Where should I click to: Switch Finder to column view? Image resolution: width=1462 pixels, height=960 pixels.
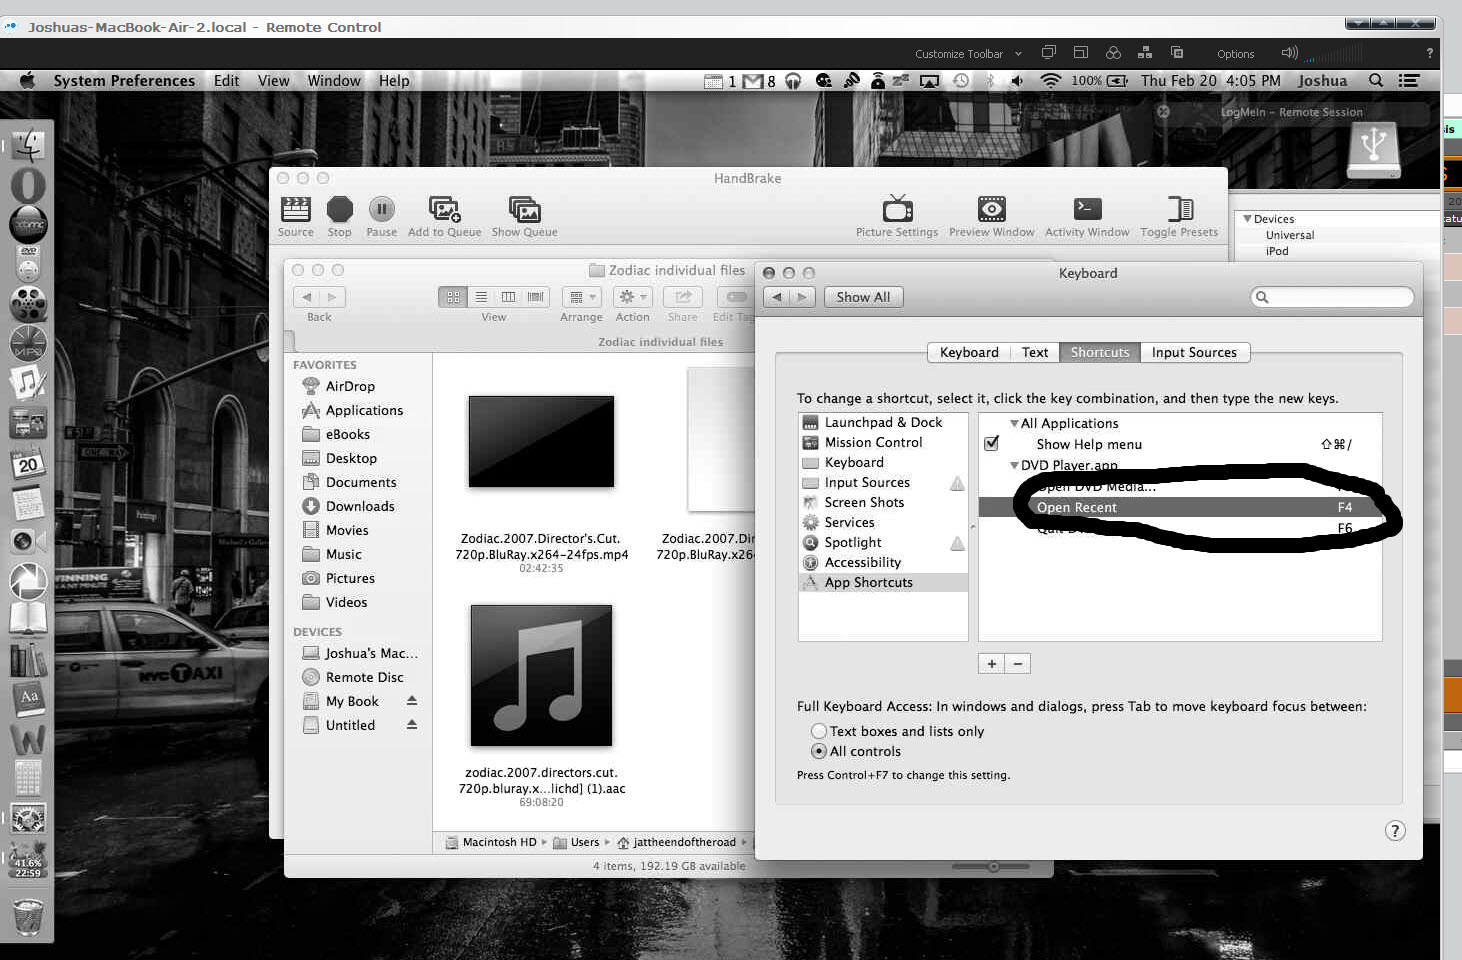click(508, 297)
